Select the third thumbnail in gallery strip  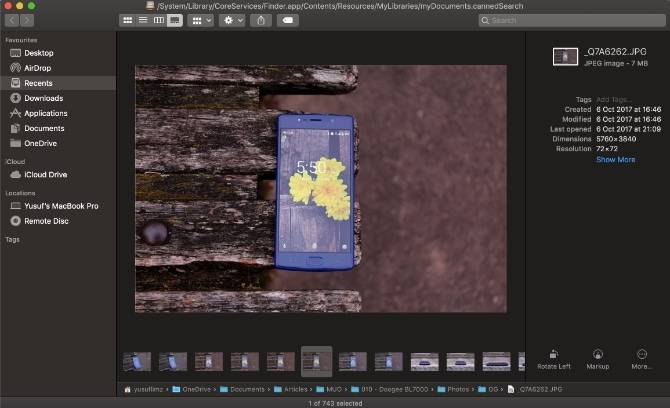pos(209,361)
